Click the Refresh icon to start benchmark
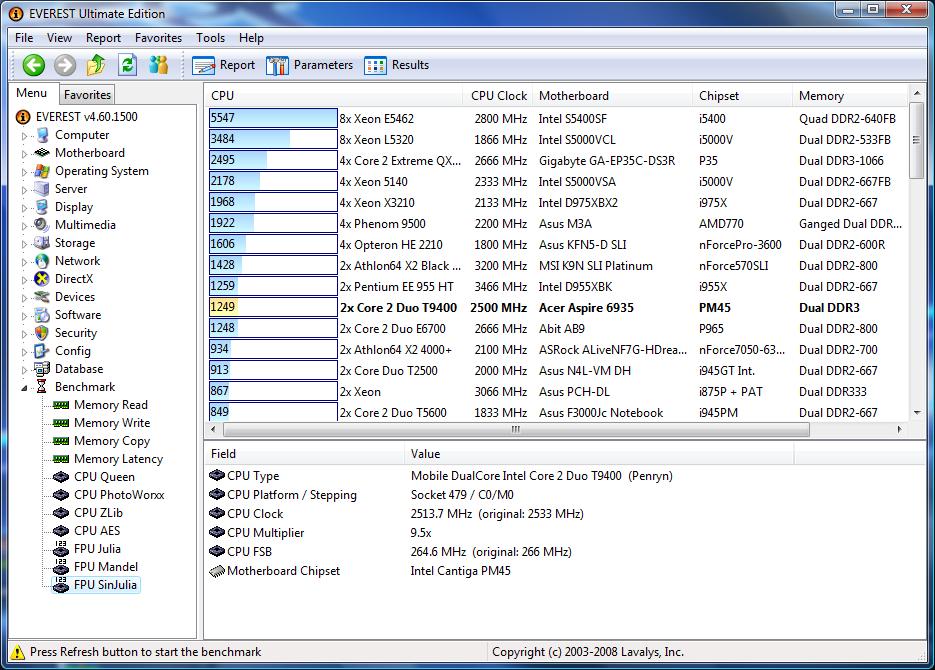 (128, 65)
